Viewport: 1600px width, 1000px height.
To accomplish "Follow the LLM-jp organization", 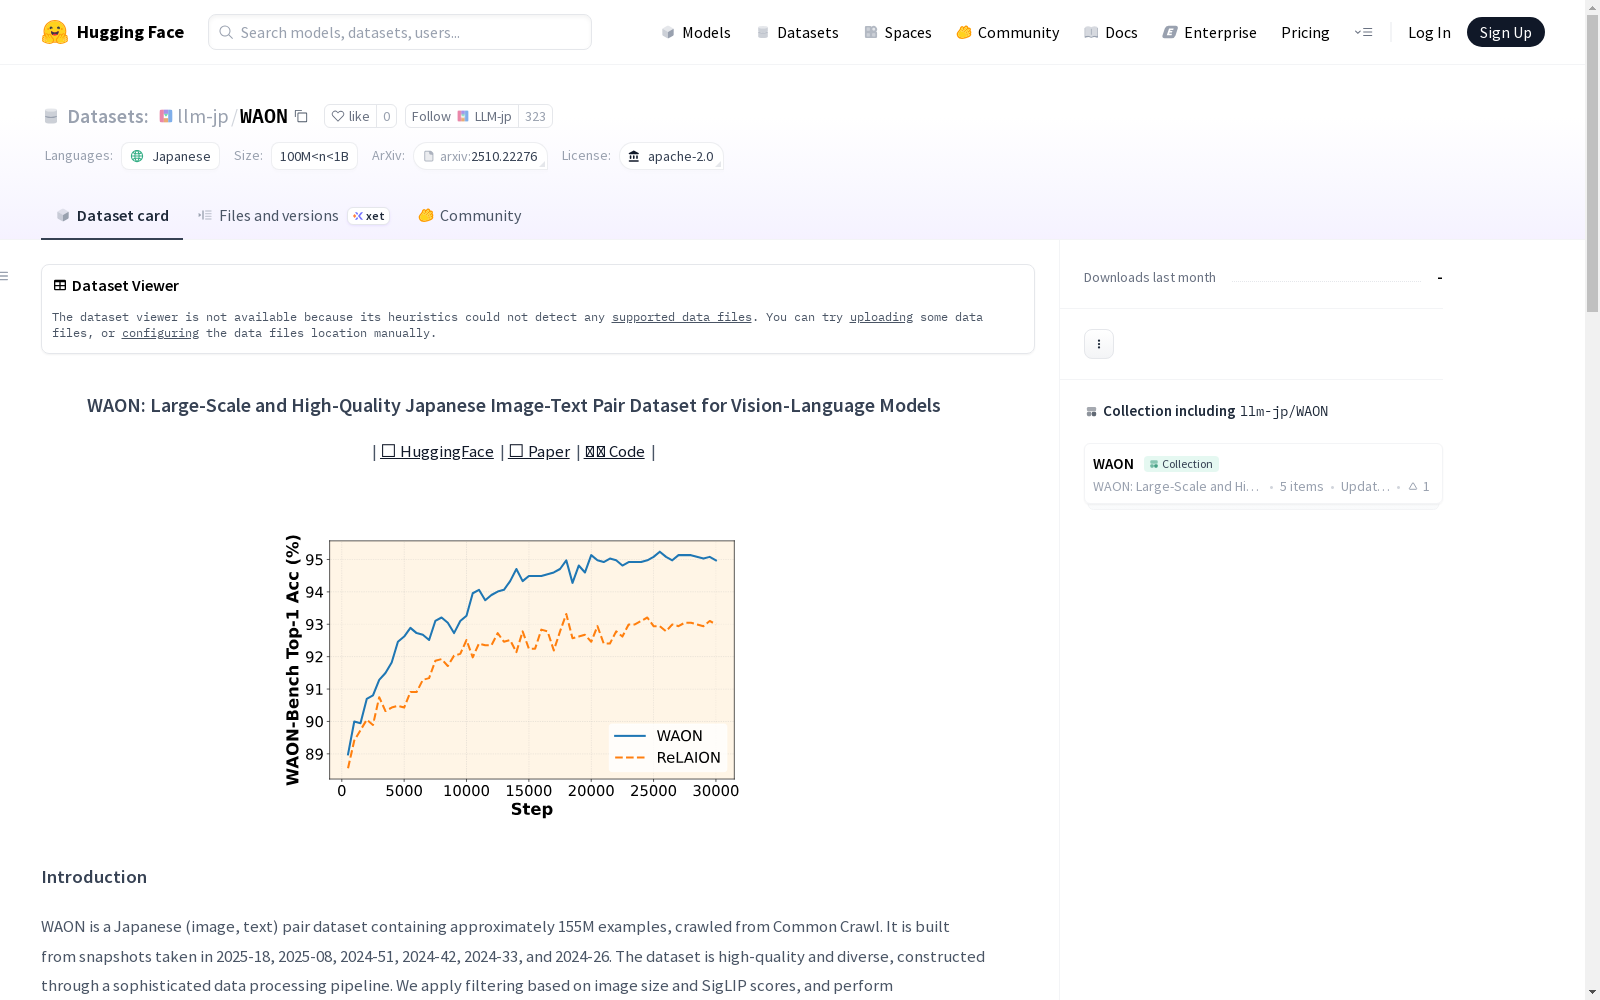I will [x=462, y=116].
